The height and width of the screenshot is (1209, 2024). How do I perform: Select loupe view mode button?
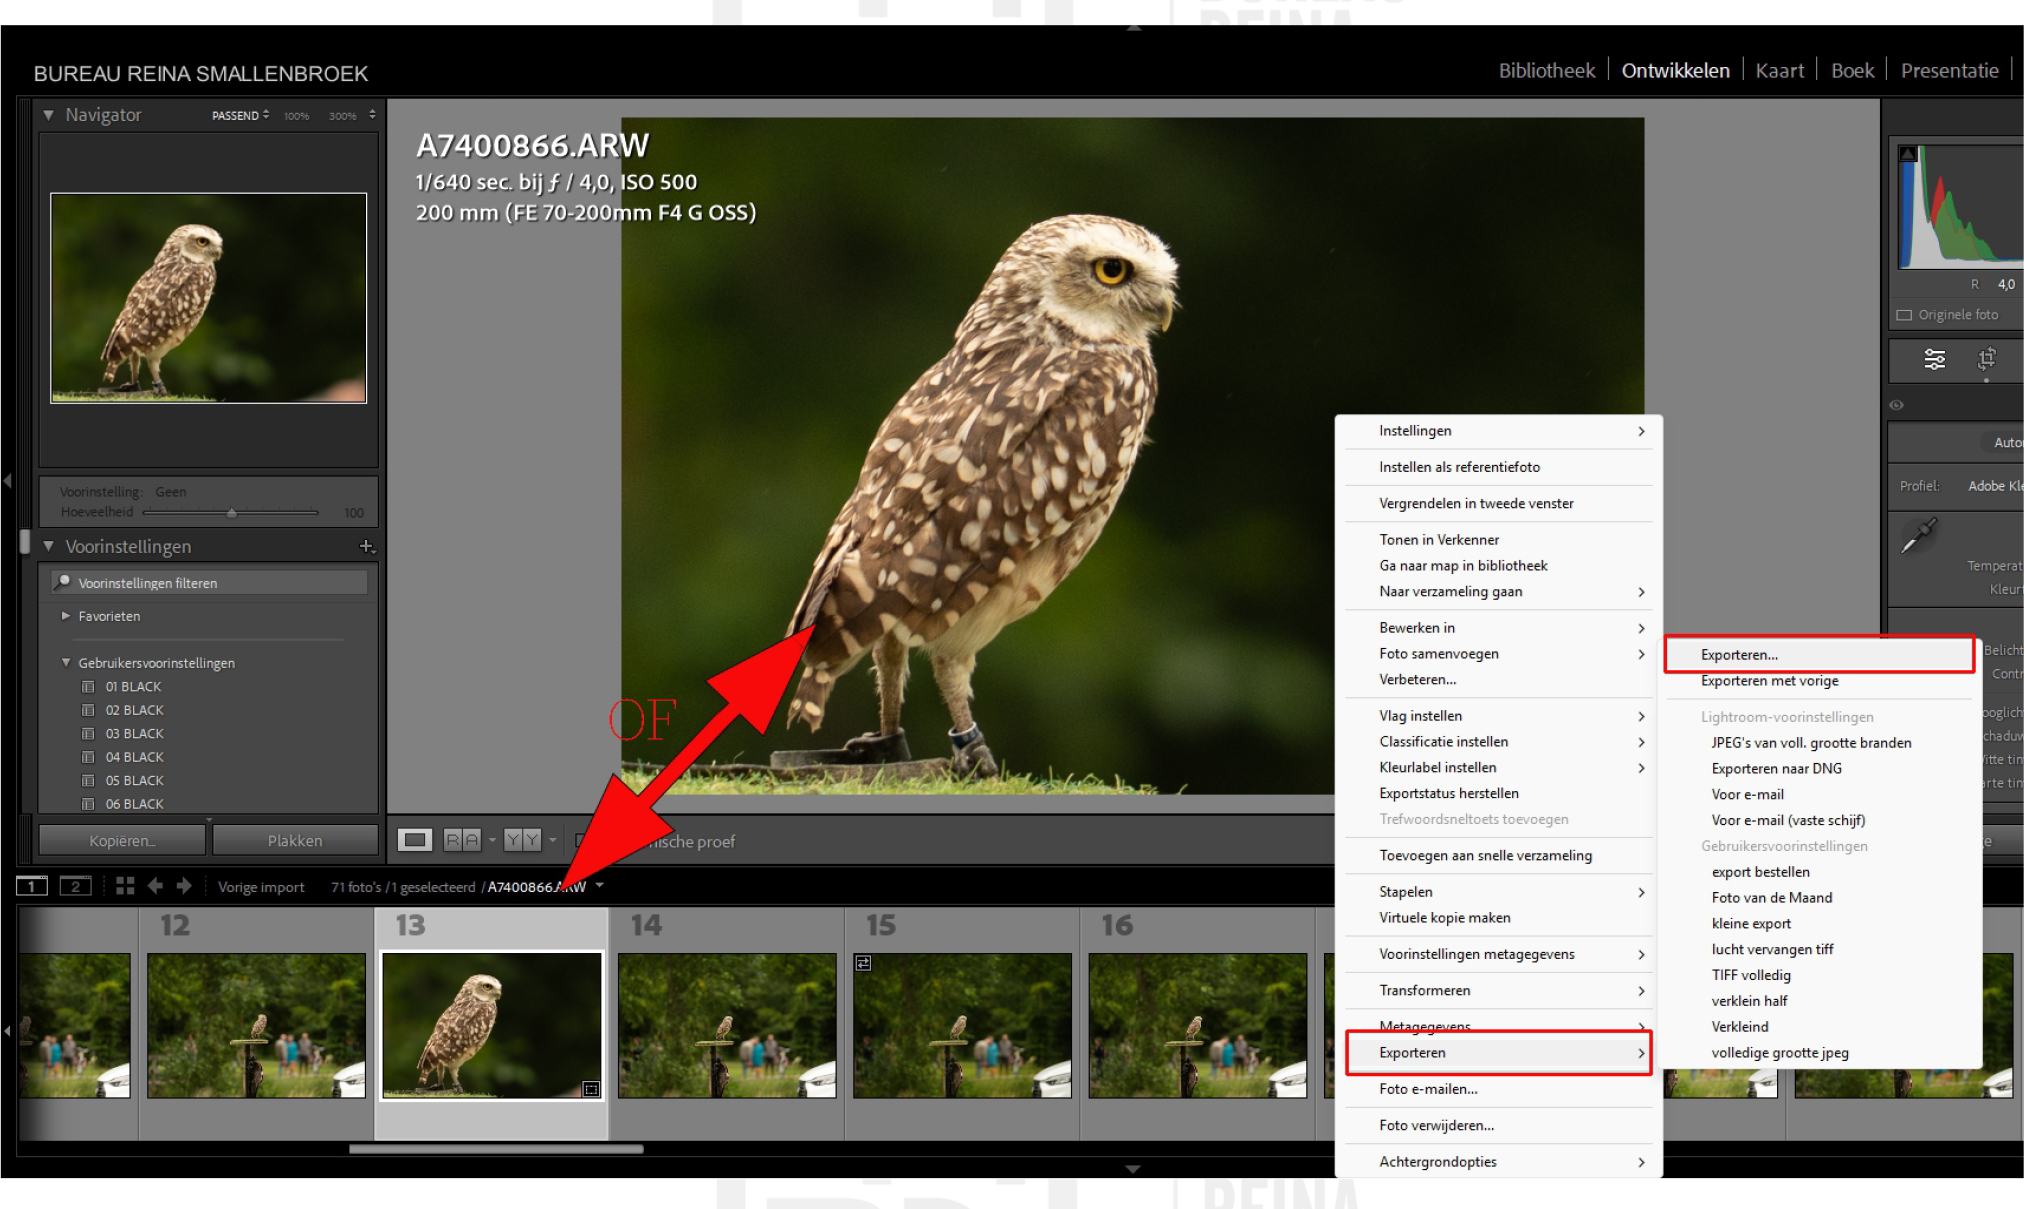414,840
